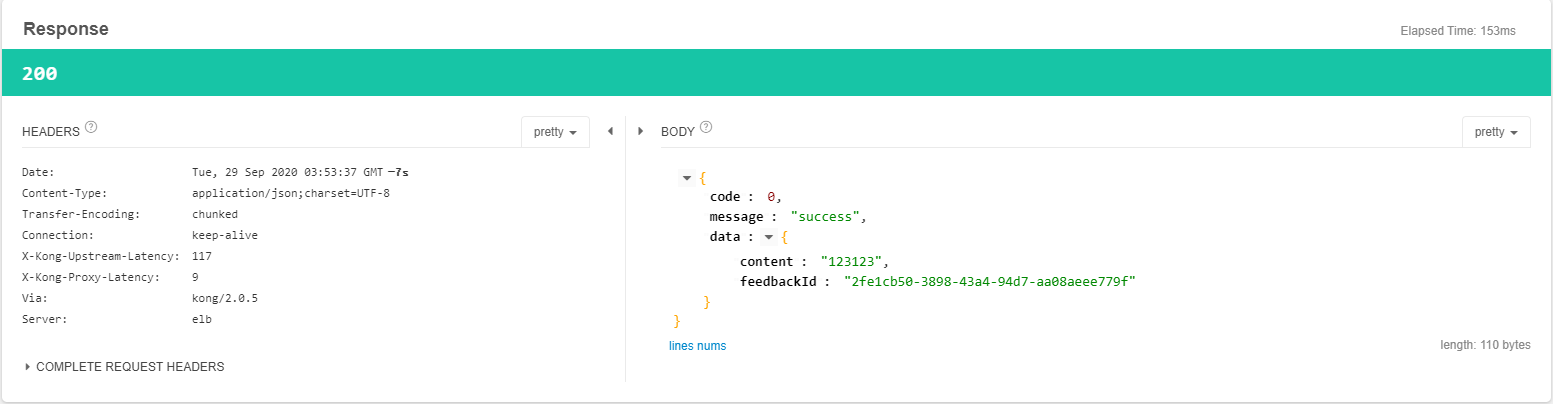Select the feedbackId UUID value
Screen dimensions: 1553x404
991,282
